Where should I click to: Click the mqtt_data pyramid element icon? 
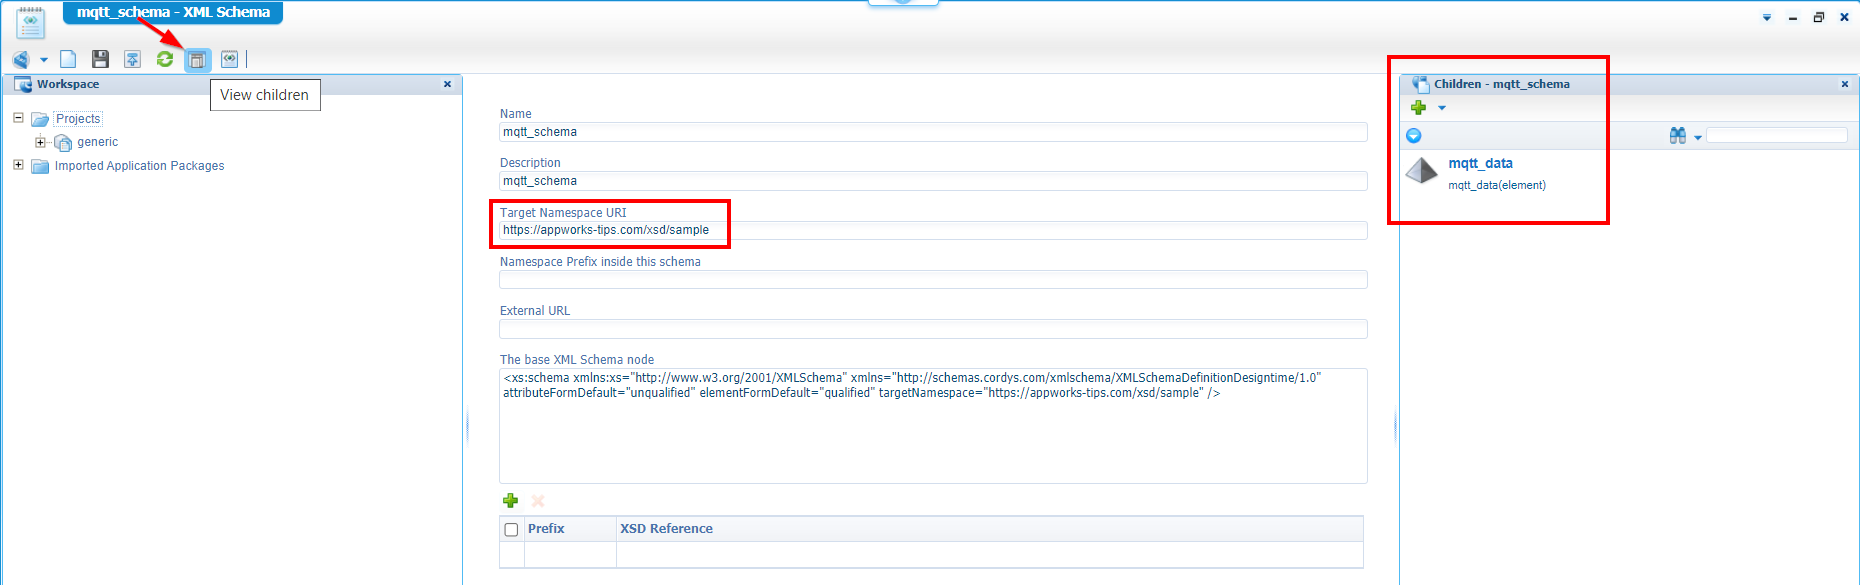pos(1422,171)
